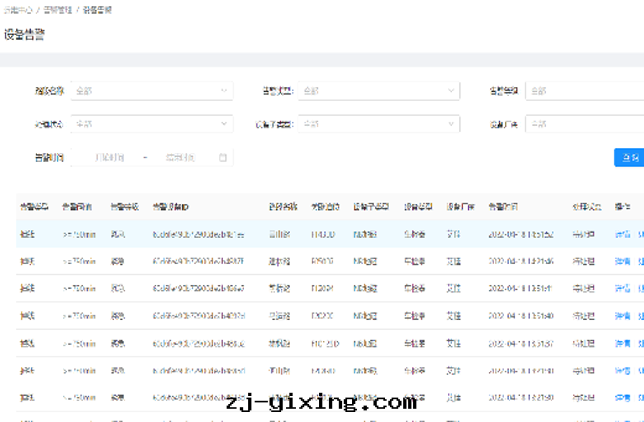644x422 pixels.
Task: Click the 告警时间 column header in the table
Action: pos(503,207)
